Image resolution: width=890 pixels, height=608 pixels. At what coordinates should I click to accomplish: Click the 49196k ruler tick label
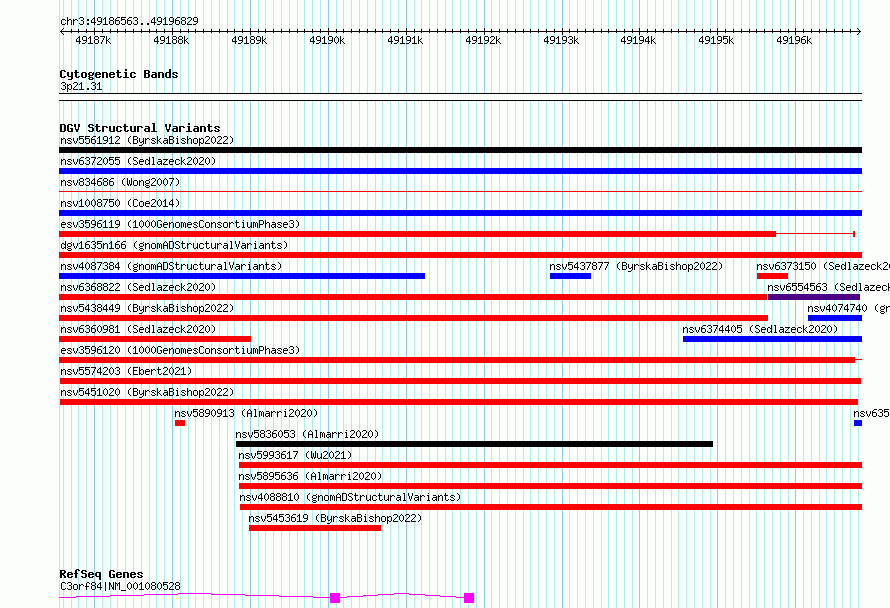pyautogui.click(x=794, y=40)
